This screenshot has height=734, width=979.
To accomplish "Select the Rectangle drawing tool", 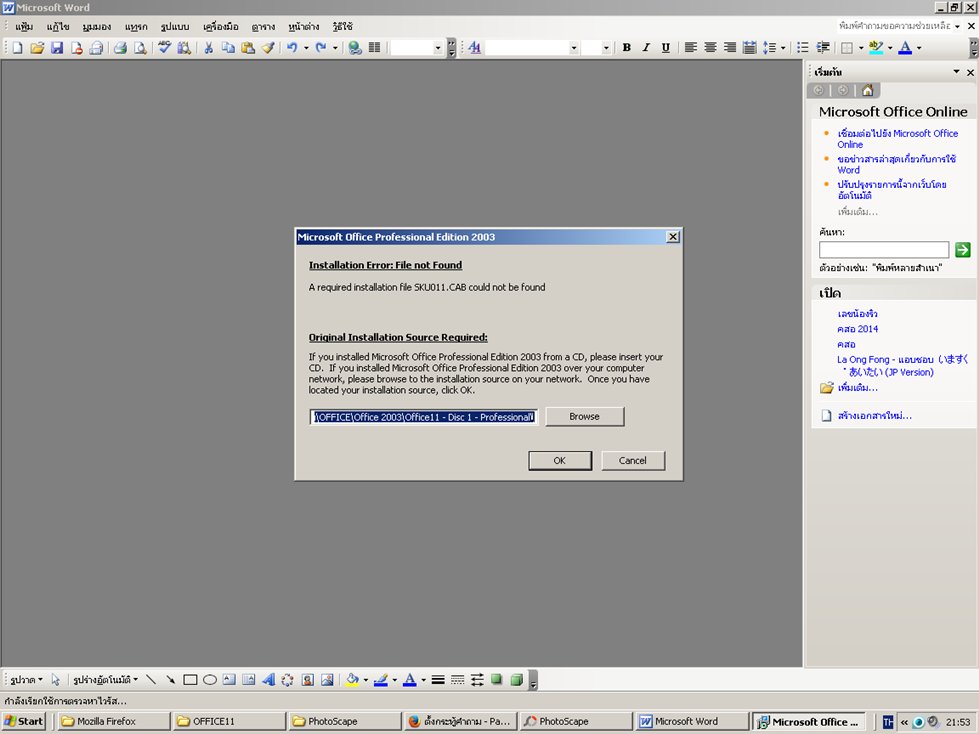I will 190,680.
